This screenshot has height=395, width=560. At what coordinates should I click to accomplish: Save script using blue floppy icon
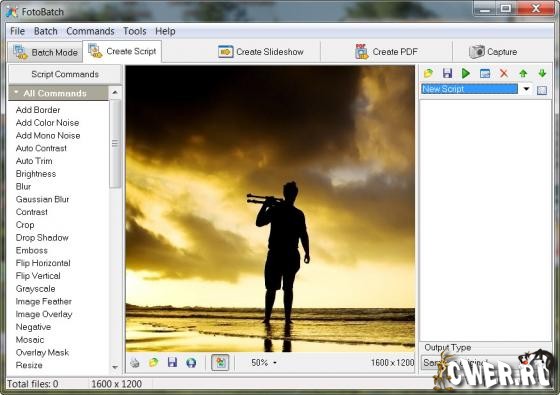pyautogui.click(x=447, y=73)
